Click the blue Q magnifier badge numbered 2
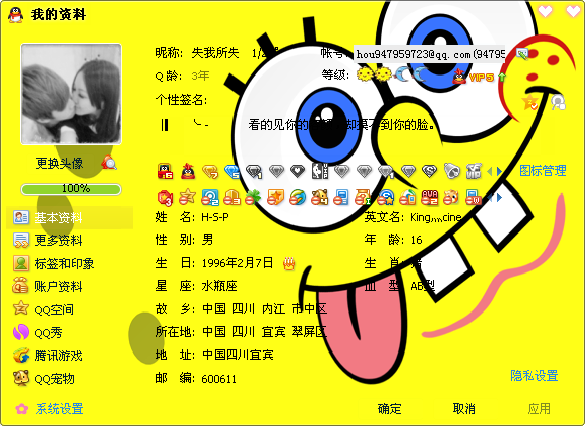Screen dimensions: 585x426 pos(210,197)
